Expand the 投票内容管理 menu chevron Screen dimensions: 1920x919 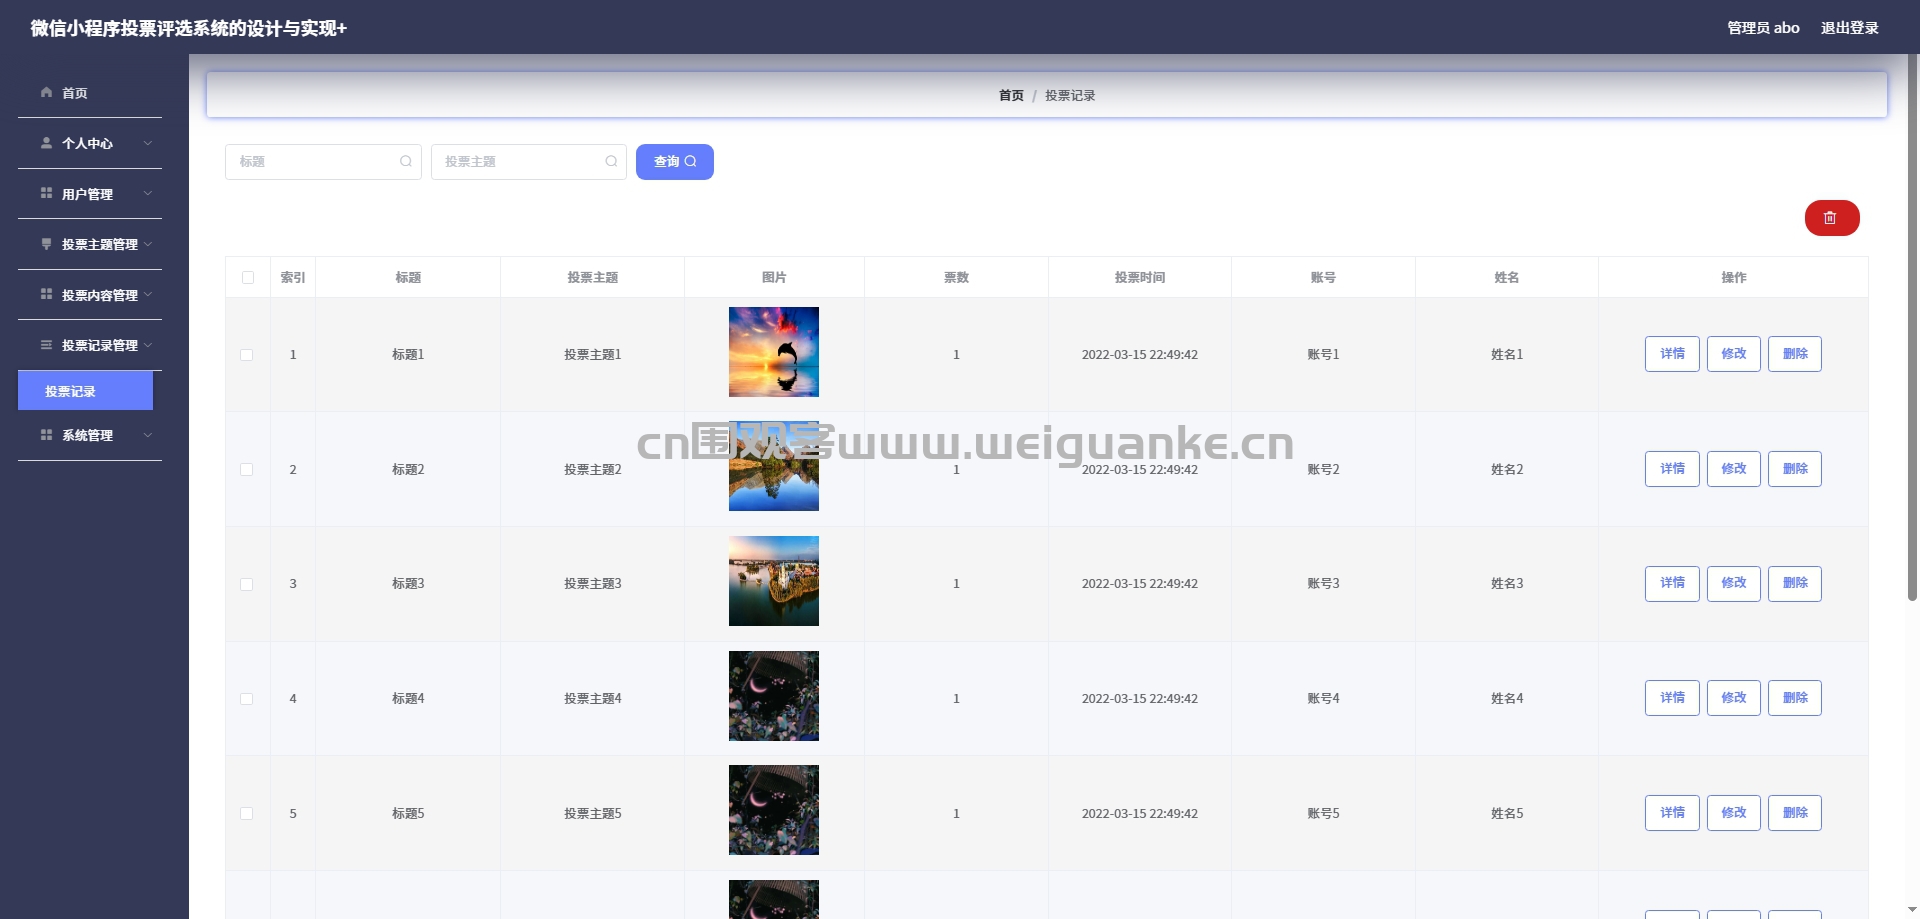[148, 294]
